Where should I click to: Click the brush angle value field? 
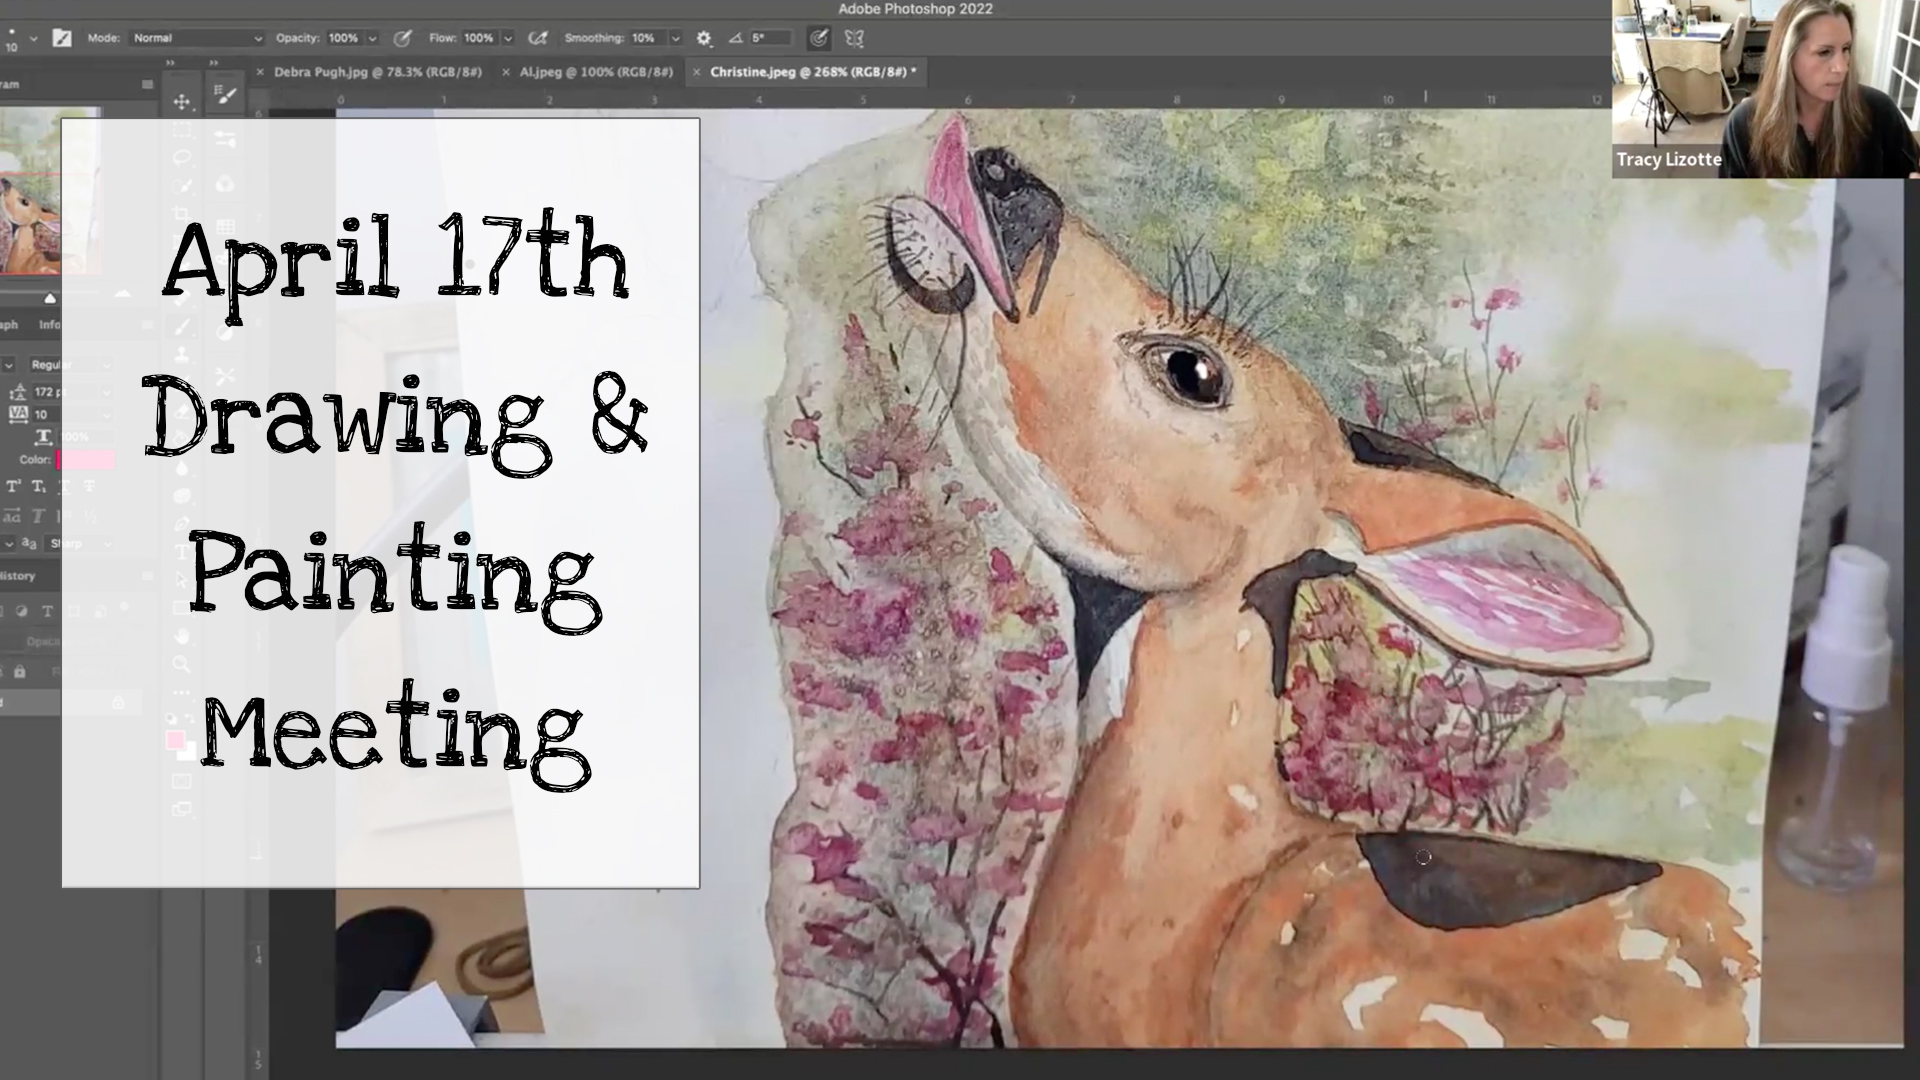click(x=770, y=38)
